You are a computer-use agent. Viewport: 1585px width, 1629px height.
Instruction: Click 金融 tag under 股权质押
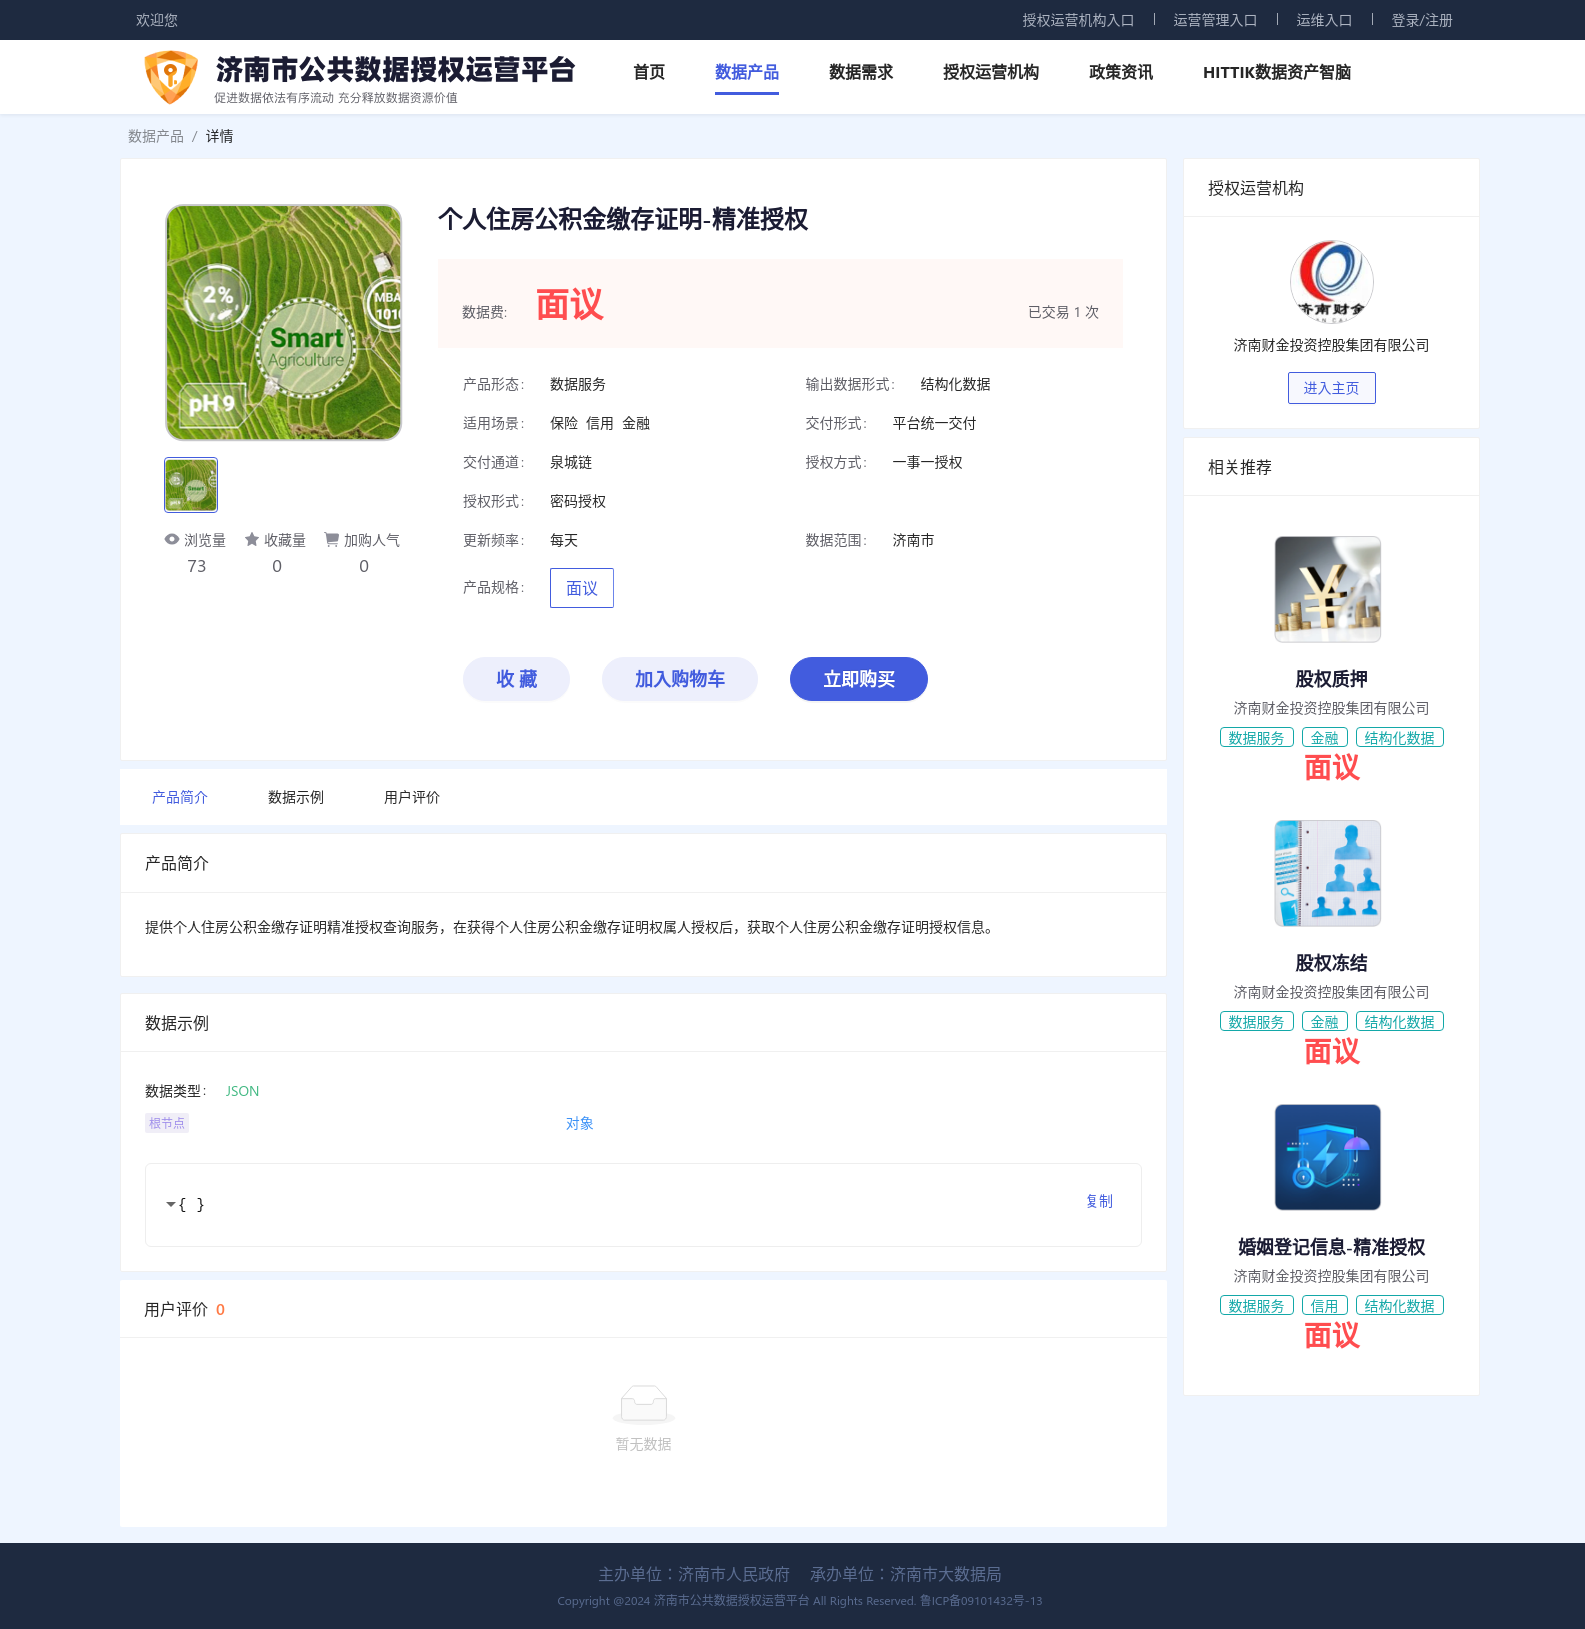(x=1324, y=738)
